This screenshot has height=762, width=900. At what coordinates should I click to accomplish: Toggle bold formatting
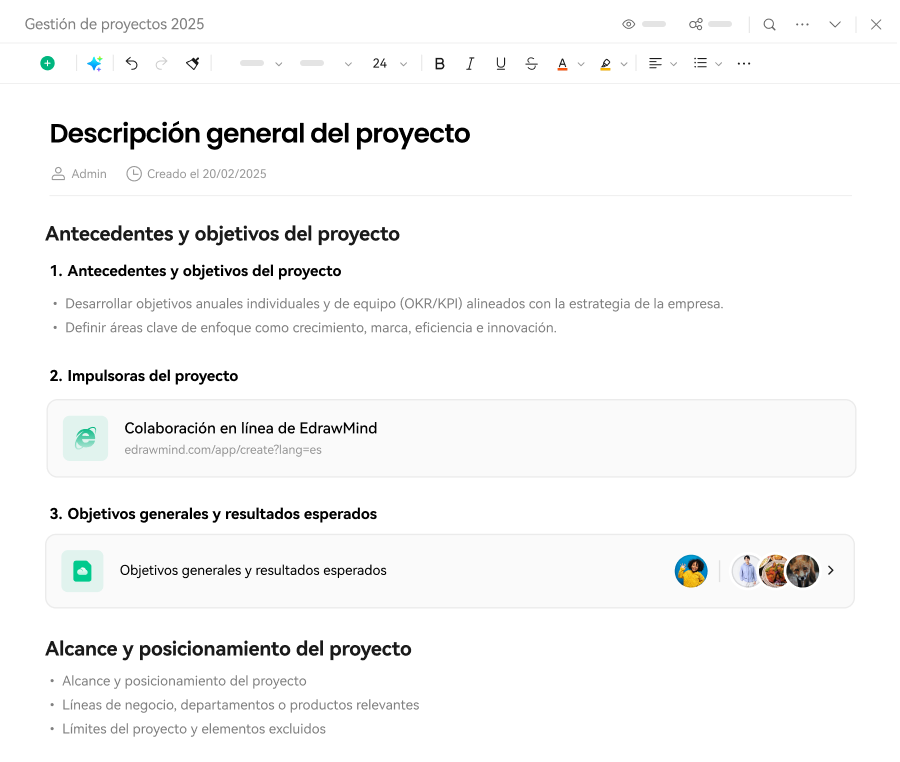[x=439, y=63]
